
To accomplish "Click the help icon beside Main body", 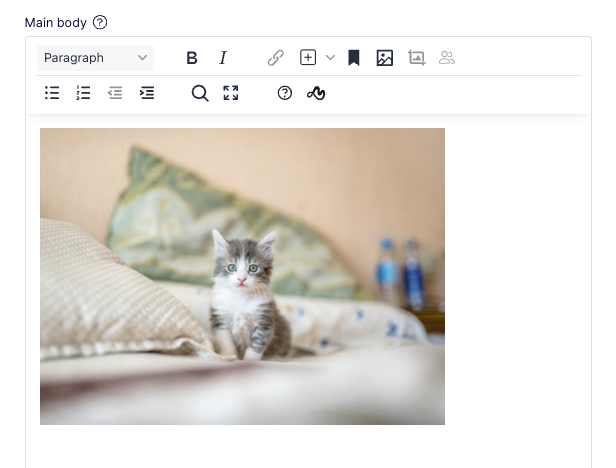I will click(x=100, y=22).
